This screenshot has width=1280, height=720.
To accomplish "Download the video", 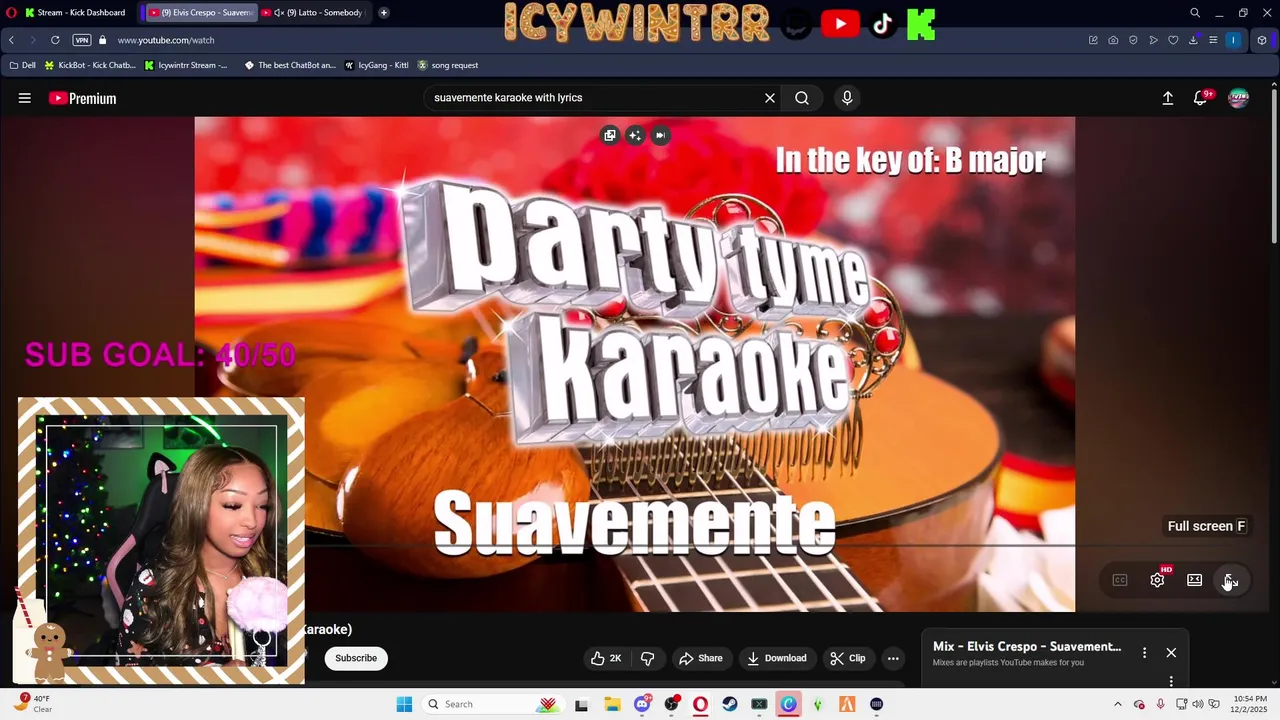I will coord(777,658).
